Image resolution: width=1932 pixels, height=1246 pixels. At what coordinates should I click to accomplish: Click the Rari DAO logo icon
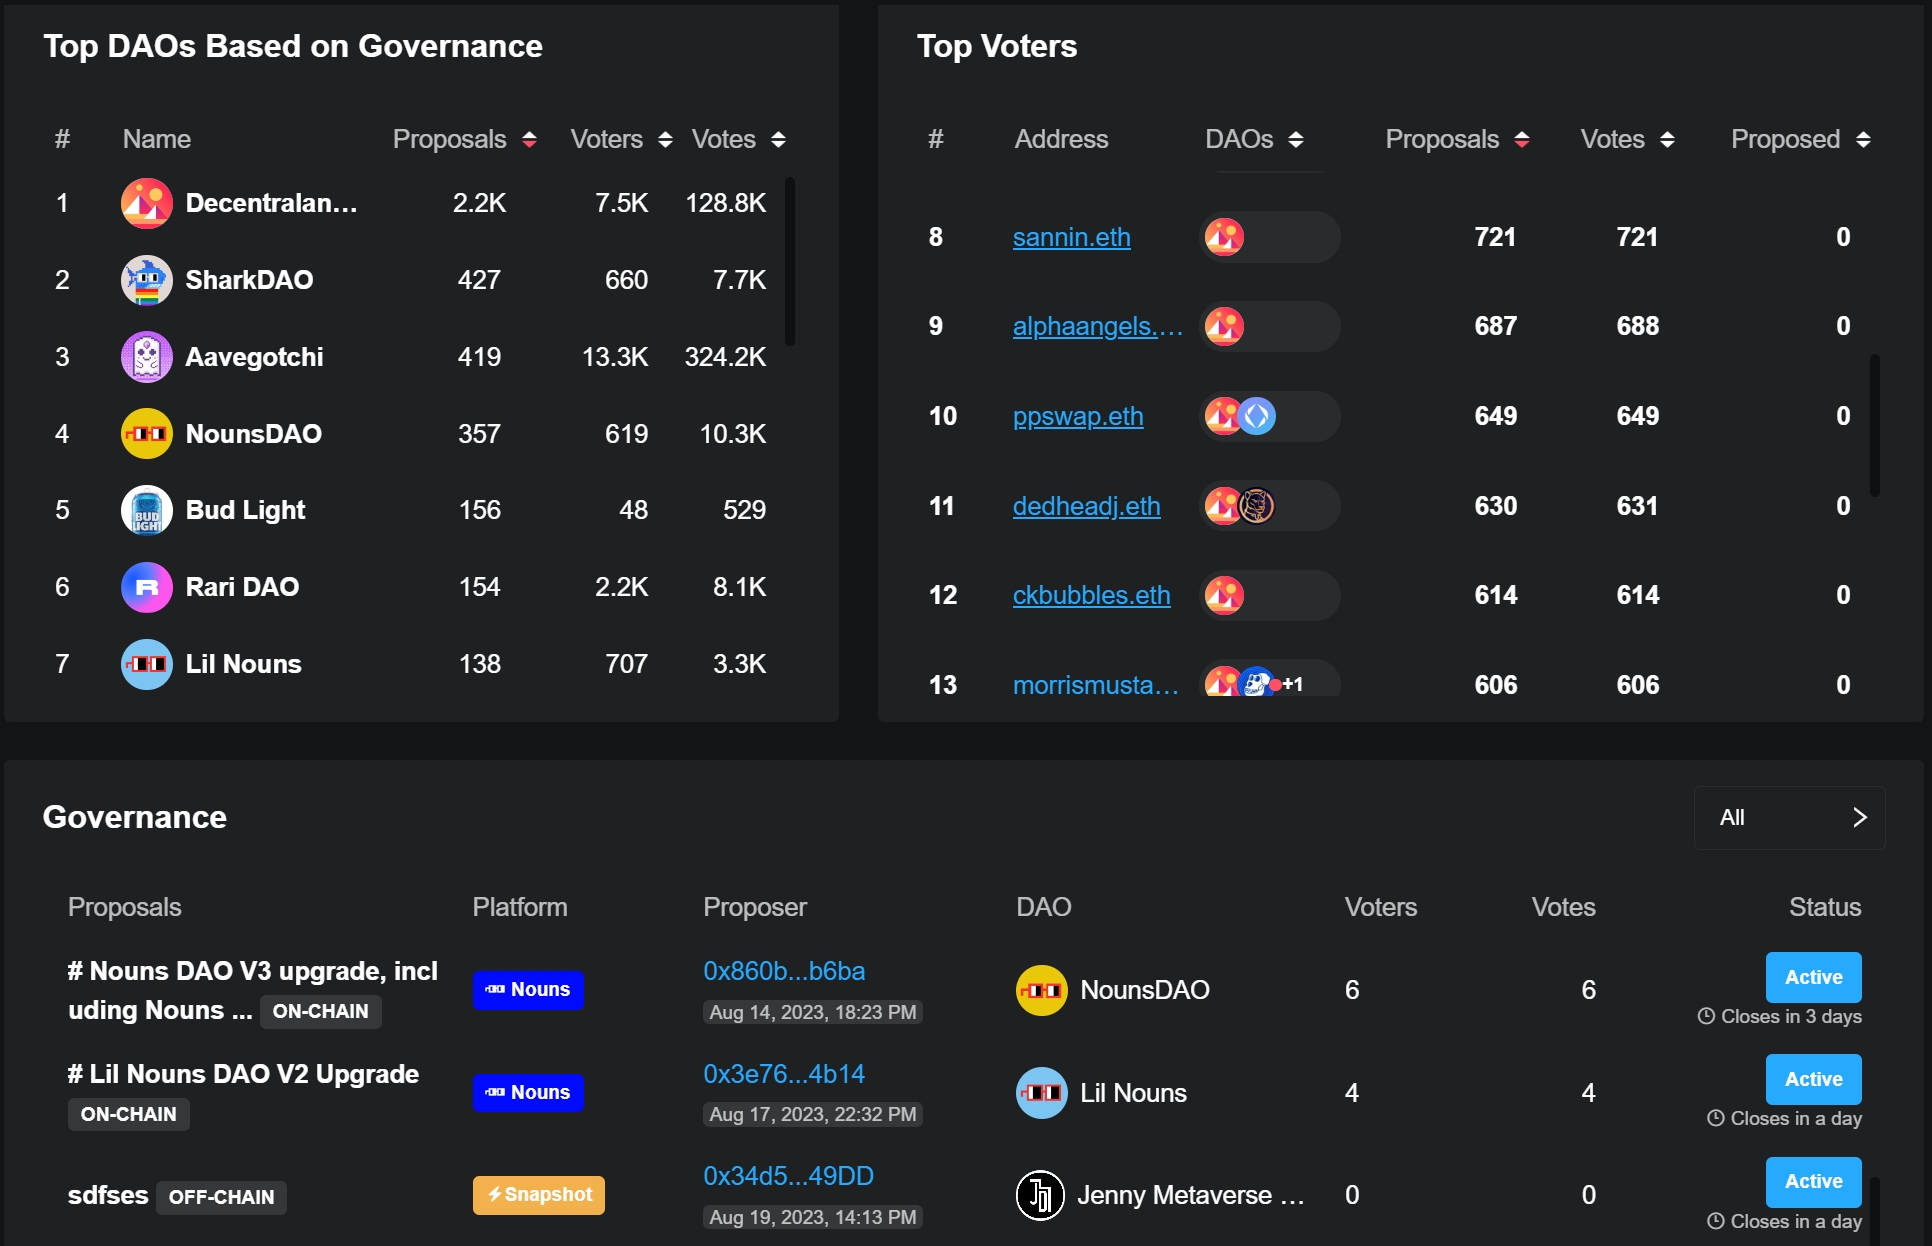coord(146,587)
